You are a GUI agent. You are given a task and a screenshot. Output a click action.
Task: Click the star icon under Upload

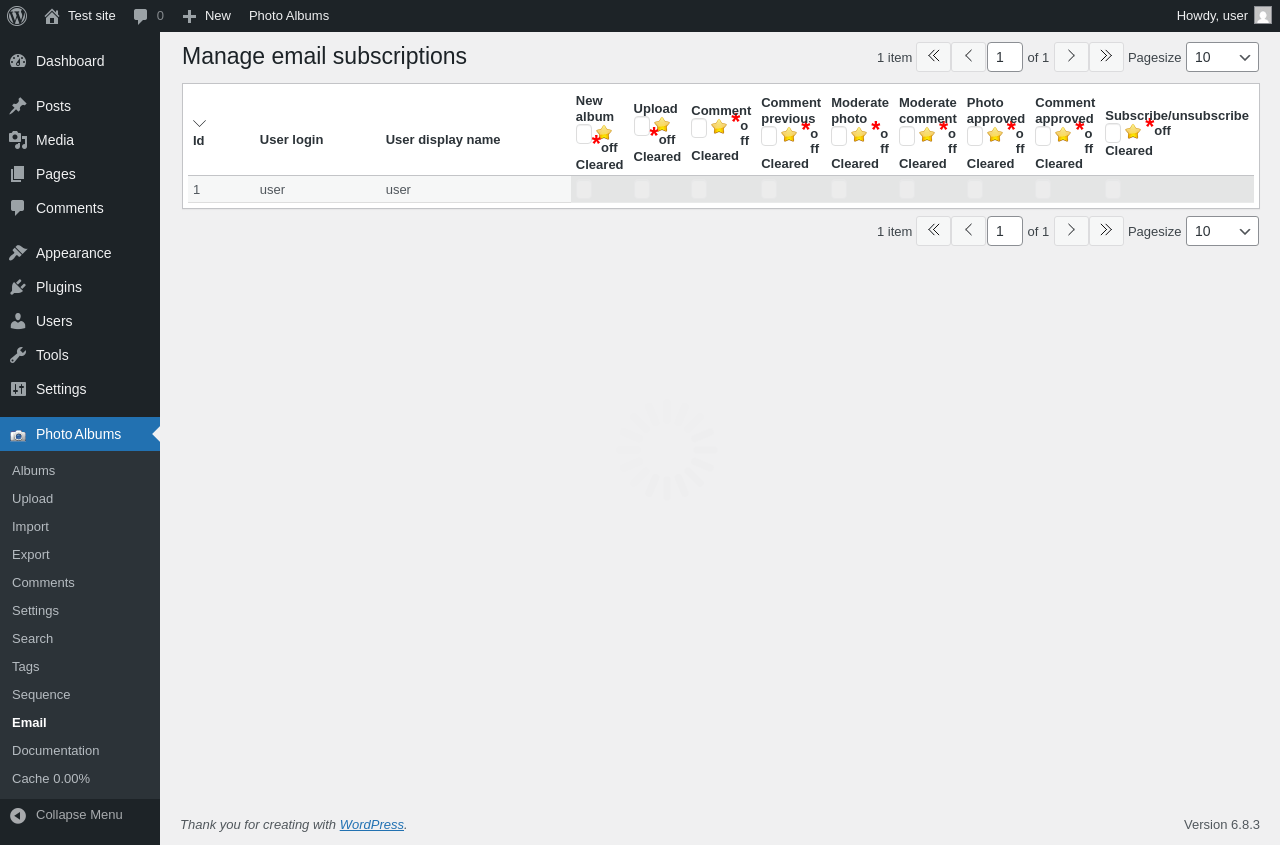pyautogui.click(x=662, y=124)
